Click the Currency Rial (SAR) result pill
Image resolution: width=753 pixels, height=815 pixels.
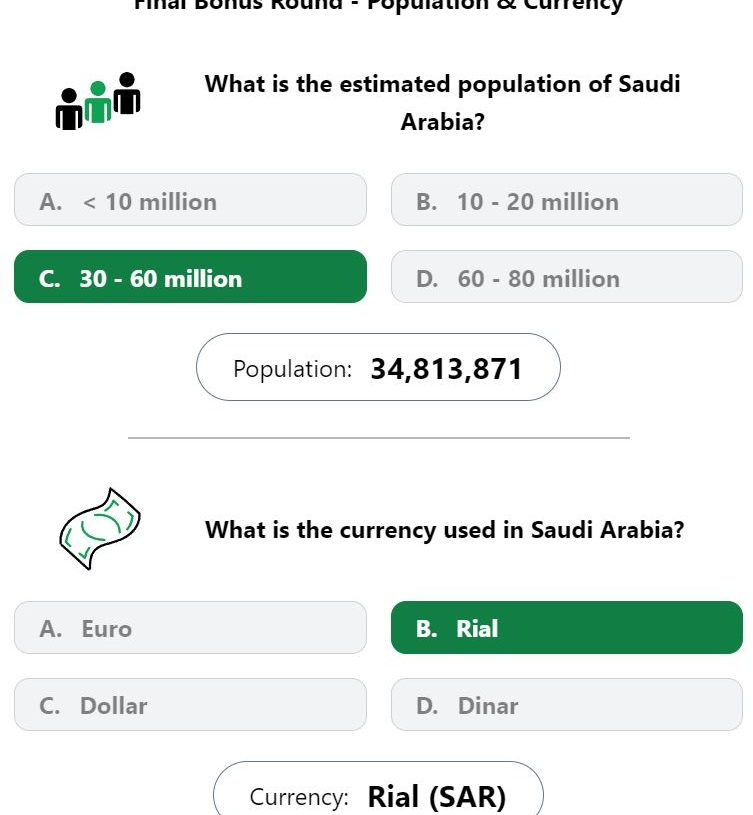tap(378, 788)
